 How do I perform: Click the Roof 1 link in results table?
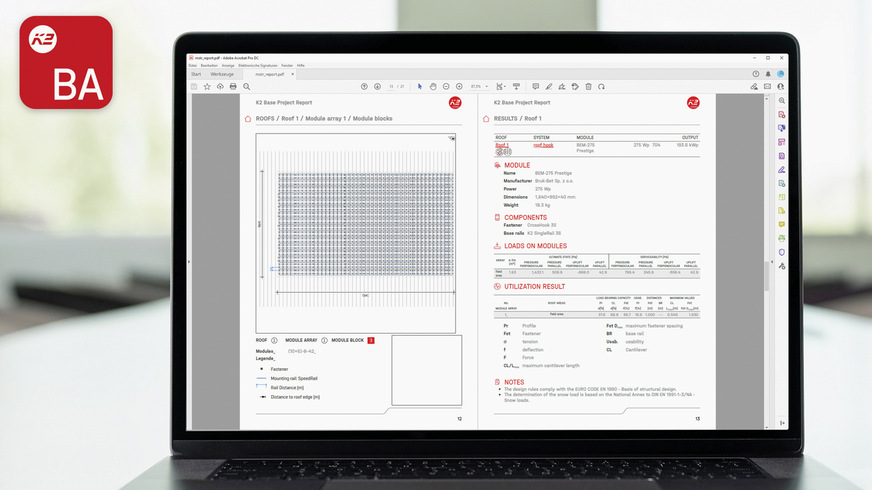tap(502, 145)
